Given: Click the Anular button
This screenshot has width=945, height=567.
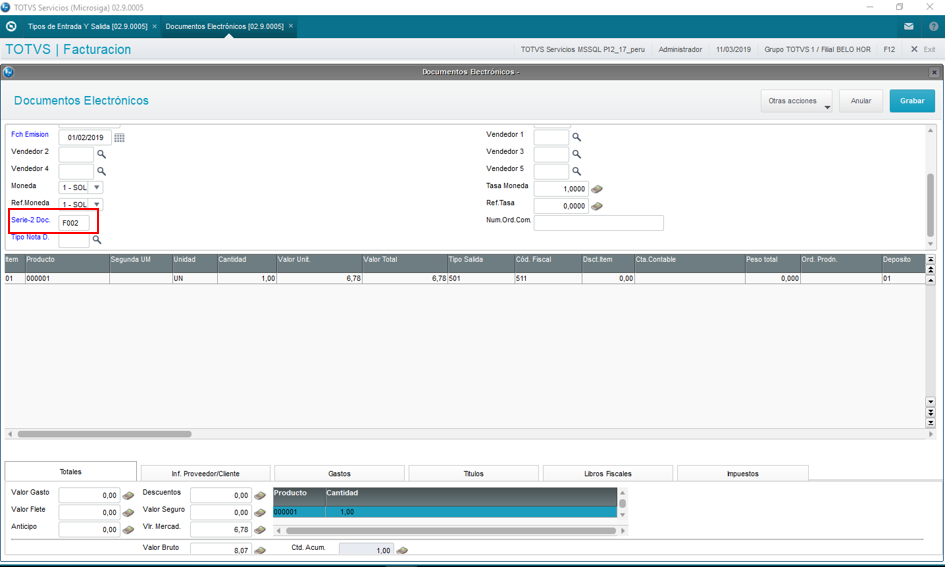Looking at the screenshot, I should coord(861,101).
